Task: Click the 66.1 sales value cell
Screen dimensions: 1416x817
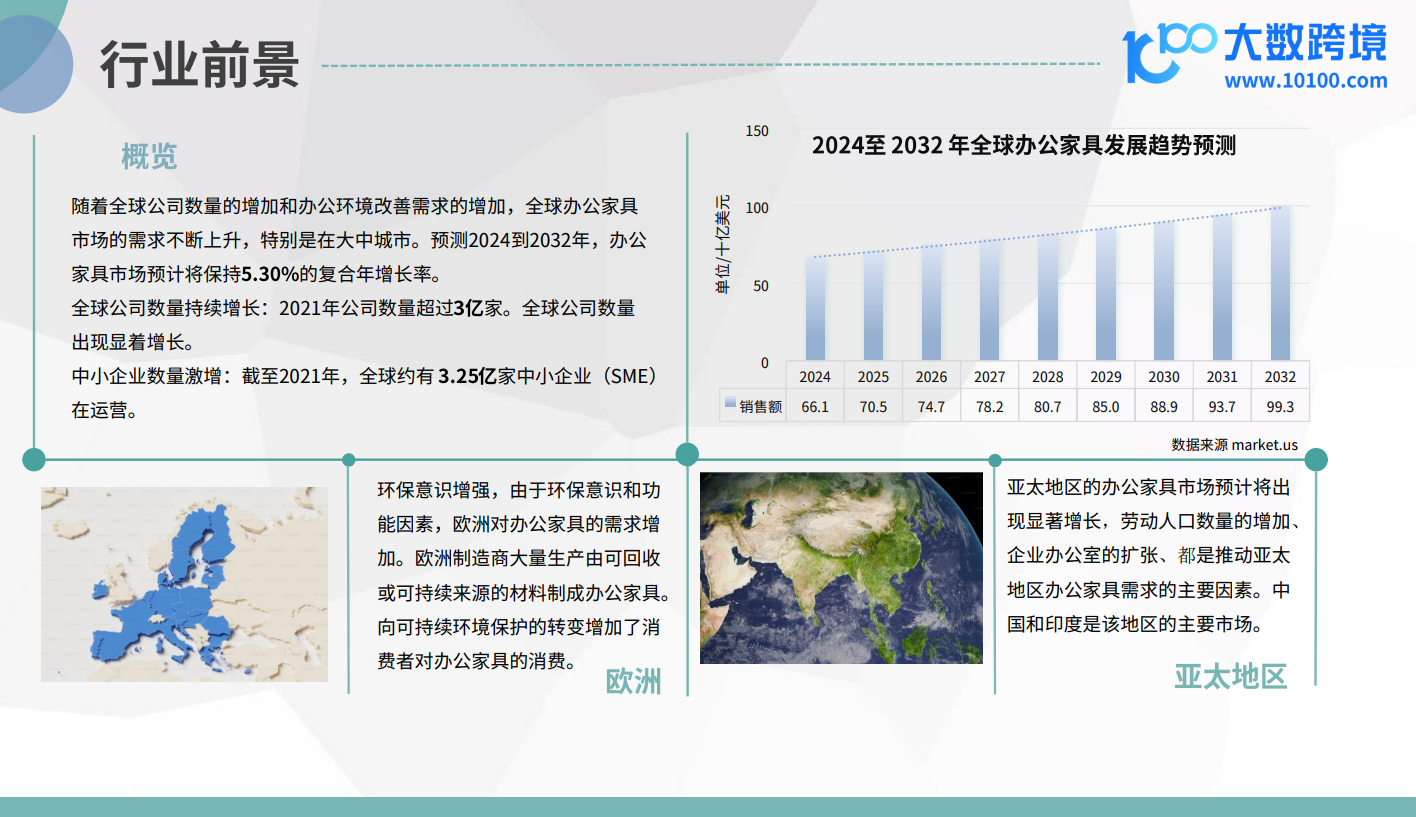Action: click(815, 406)
